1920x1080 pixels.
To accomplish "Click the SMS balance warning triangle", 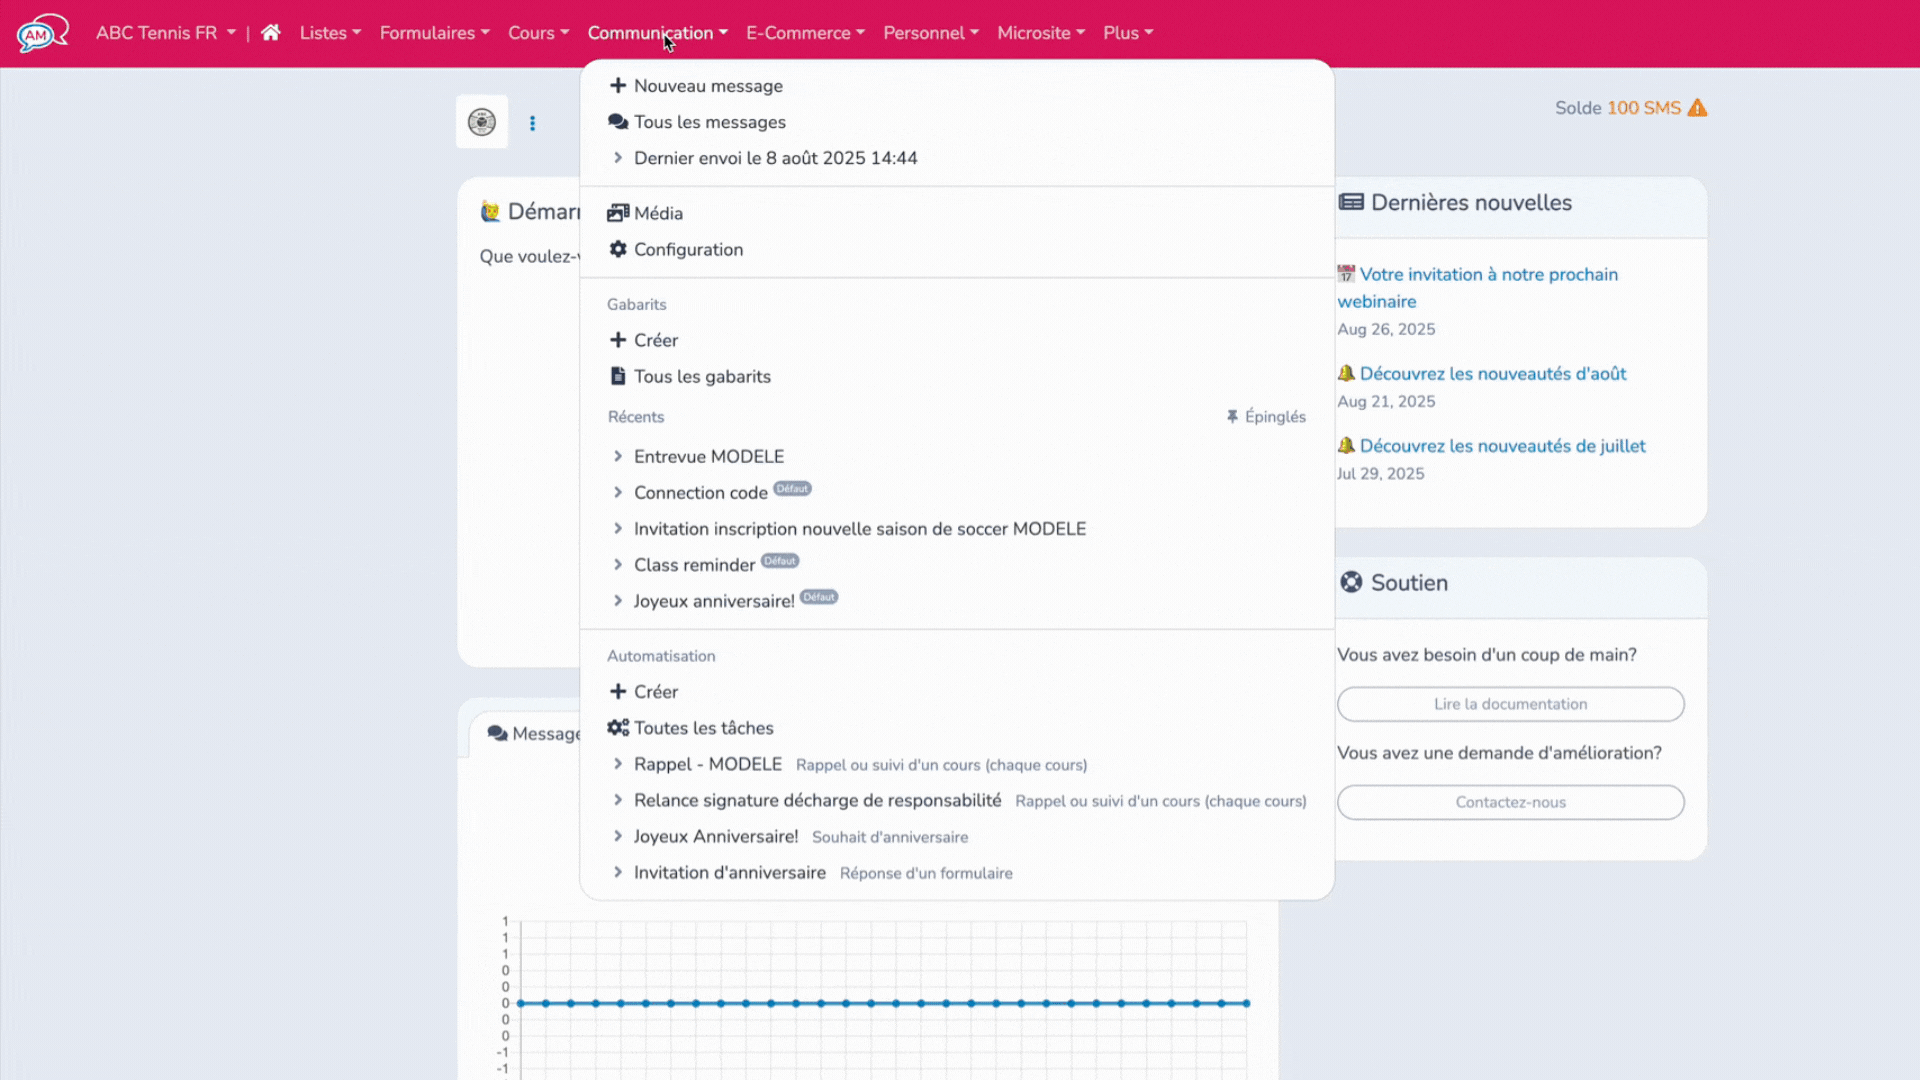I will point(1697,108).
